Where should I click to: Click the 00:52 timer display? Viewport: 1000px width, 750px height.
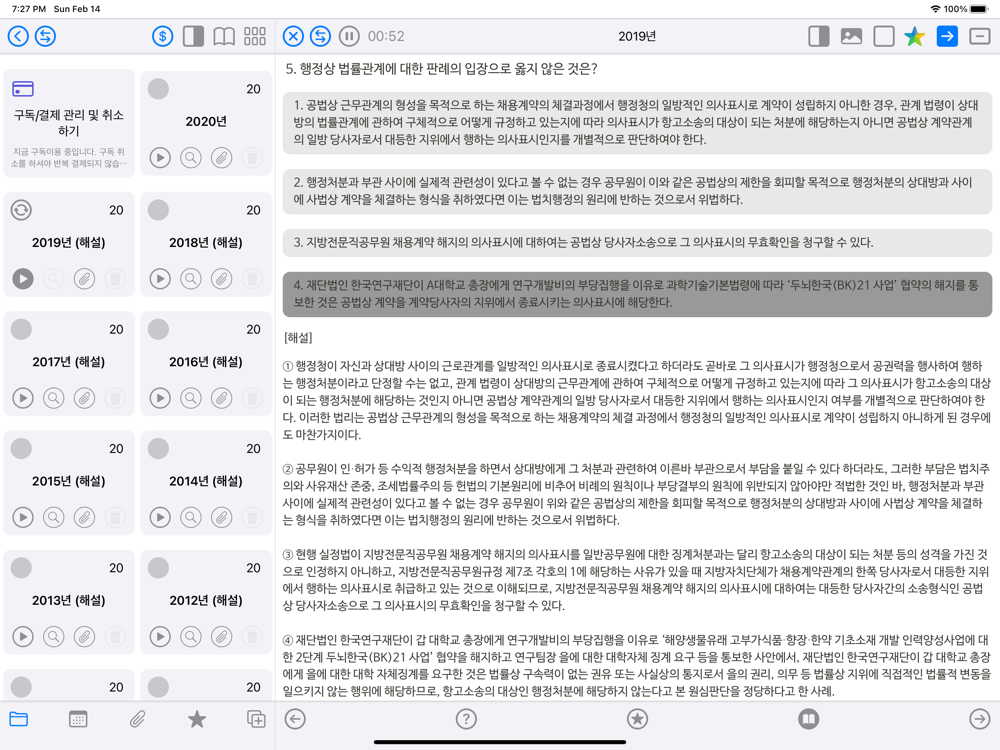tap(386, 36)
